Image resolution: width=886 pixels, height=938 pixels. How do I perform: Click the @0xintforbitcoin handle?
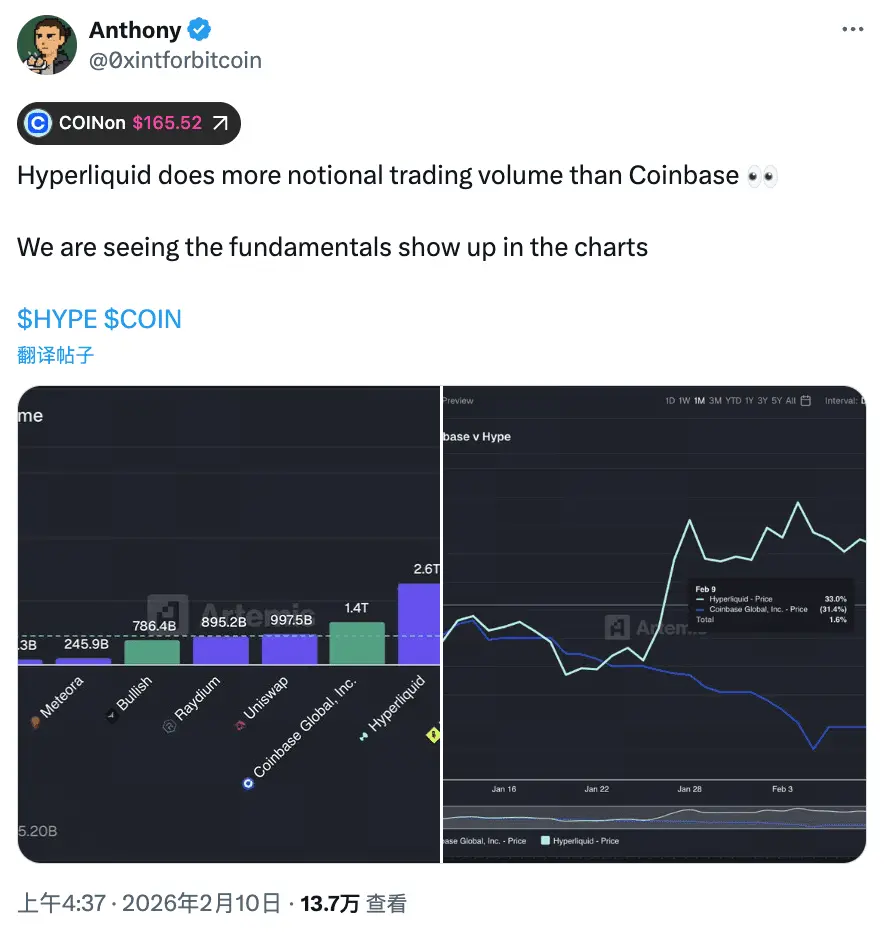(x=175, y=60)
